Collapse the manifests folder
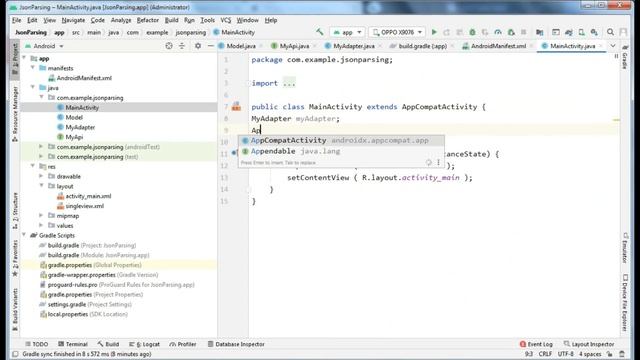 click(33, 68)
